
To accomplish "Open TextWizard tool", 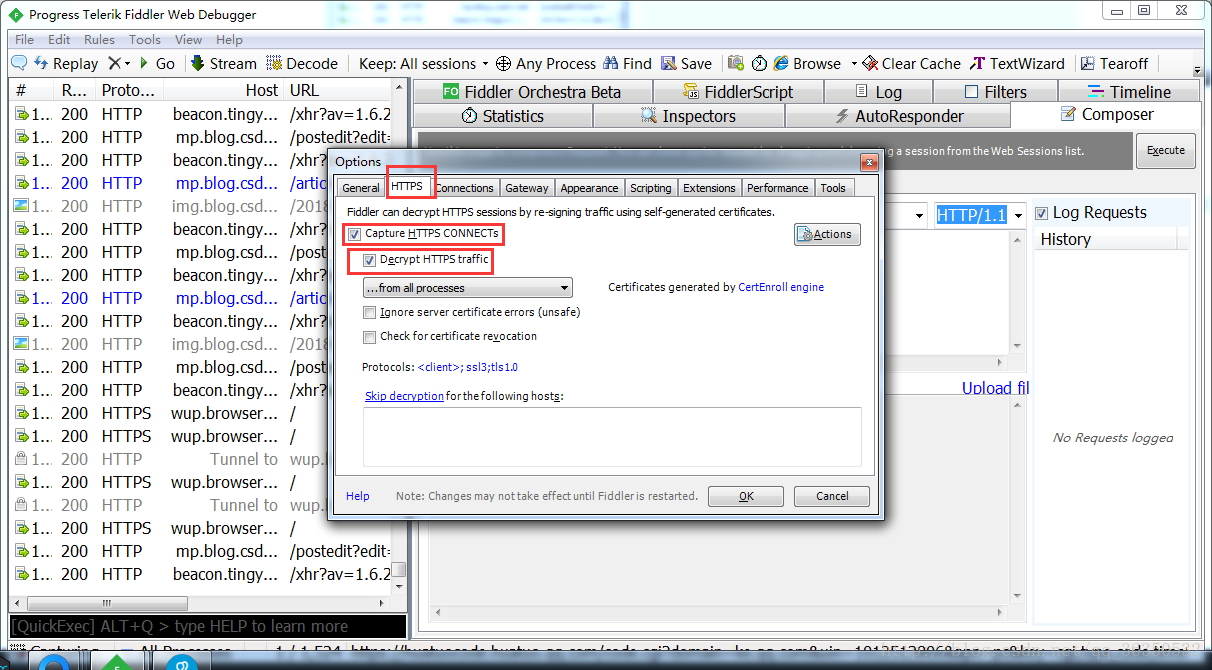I will [1018, 63].
